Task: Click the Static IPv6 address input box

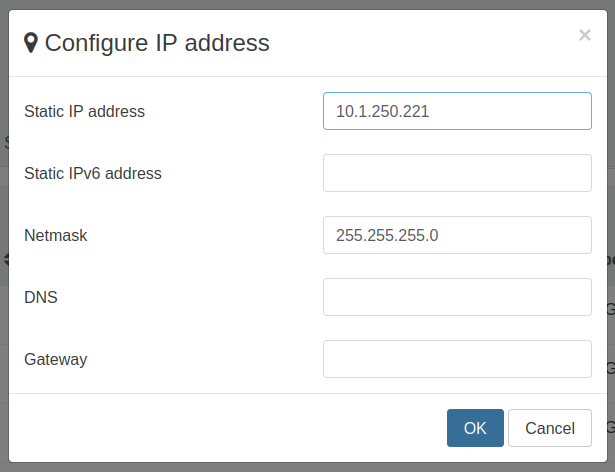Action: click(457, 173)
